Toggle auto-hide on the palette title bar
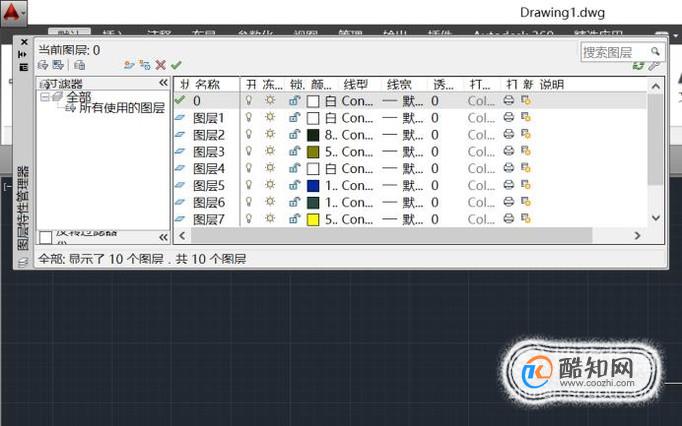Viewport: 682px width, 426px height. click(23, 54)
